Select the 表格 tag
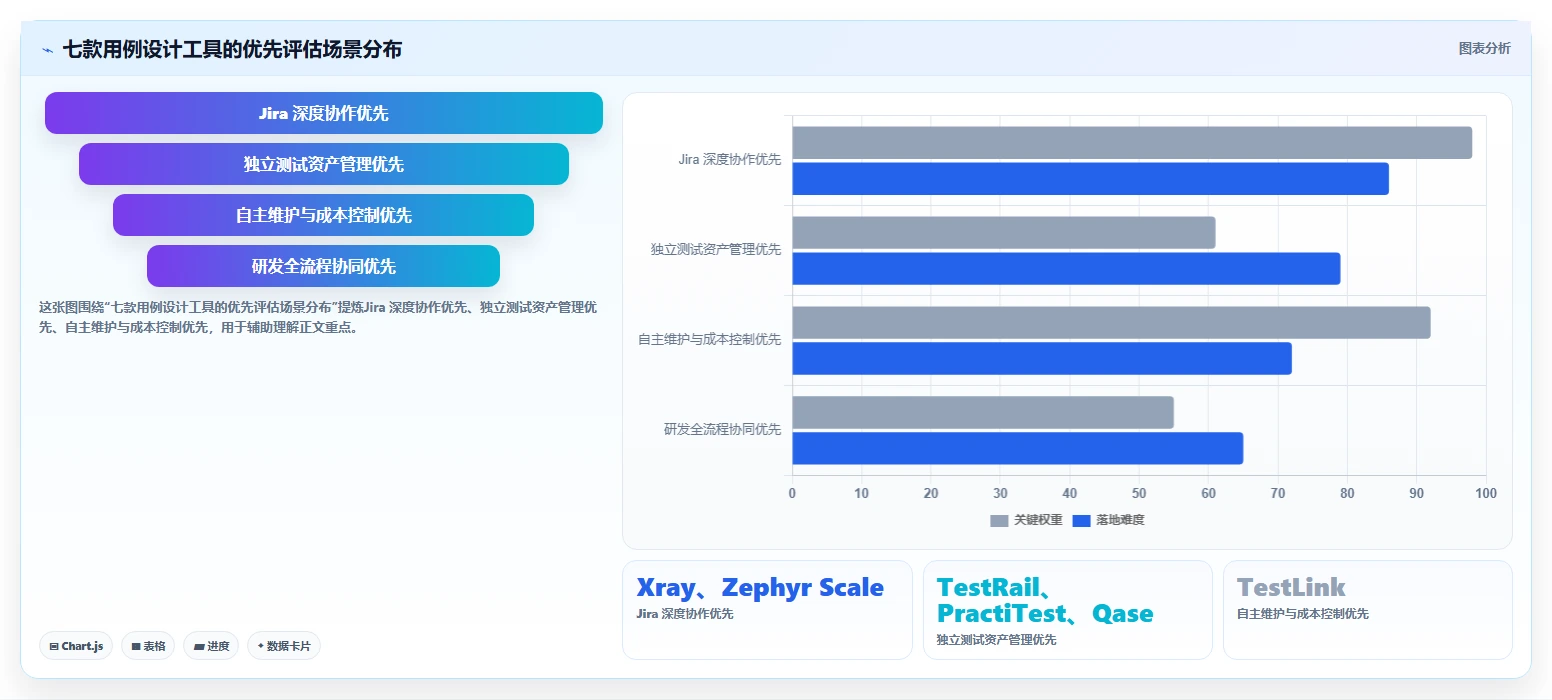1552x700 pixels. tap(148, 646)
